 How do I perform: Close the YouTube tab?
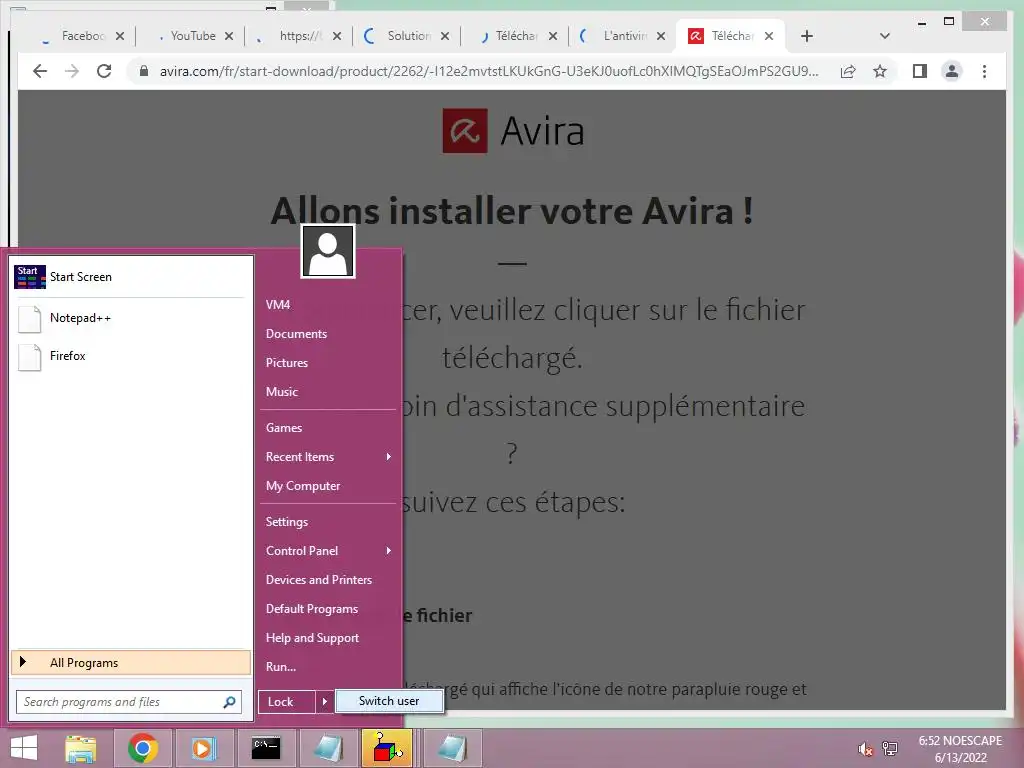[x=229, y=36]
